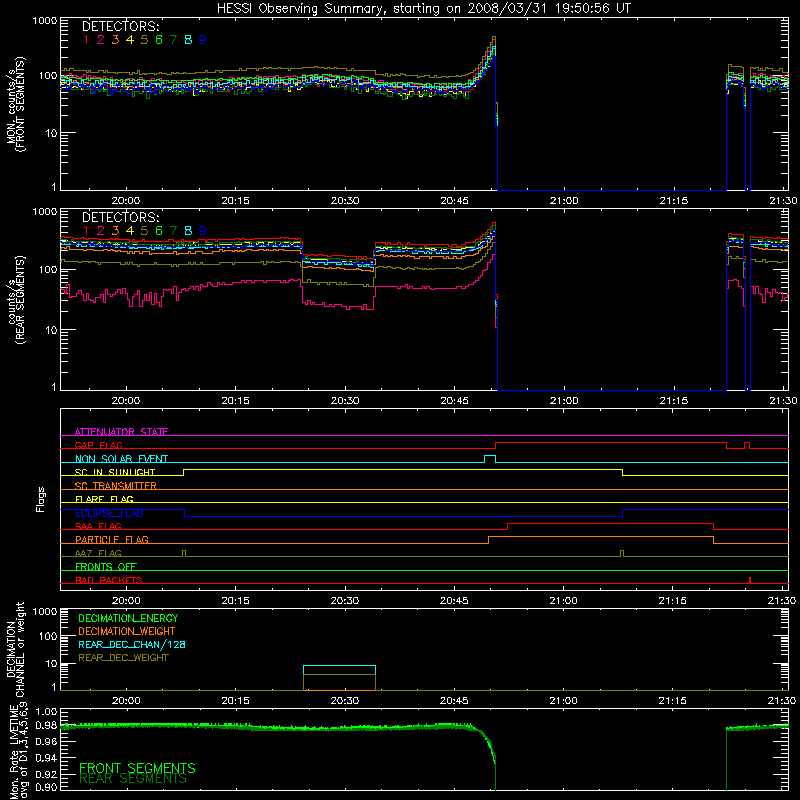Click 'DETECTORS:' label in front segments plot
The height and width of the screenshot is (800, 800).
tap(120, 26)
